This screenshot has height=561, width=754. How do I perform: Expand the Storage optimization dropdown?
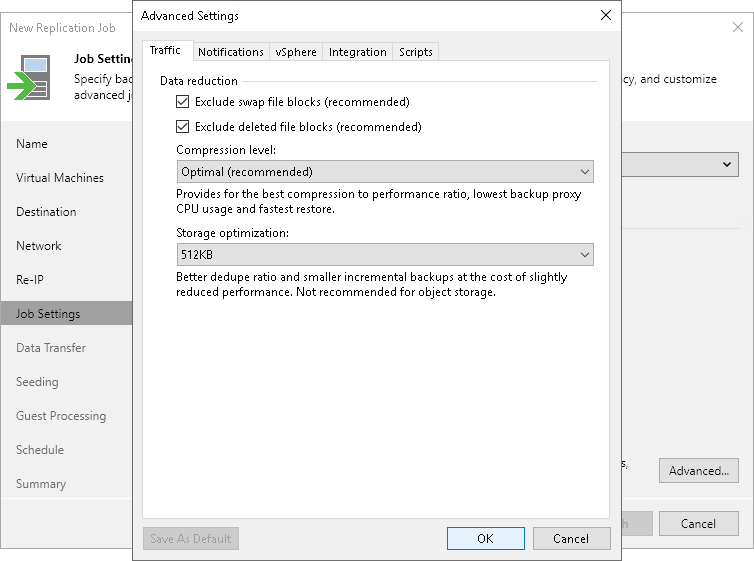[x=385, y=255]
